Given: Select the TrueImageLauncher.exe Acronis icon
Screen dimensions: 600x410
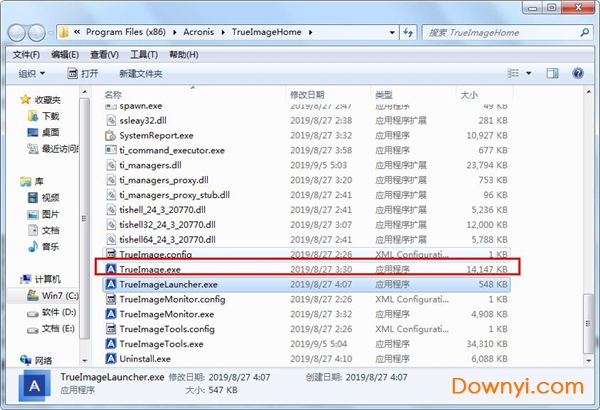Looking at the screenshot, I should [x=111, y=284].
